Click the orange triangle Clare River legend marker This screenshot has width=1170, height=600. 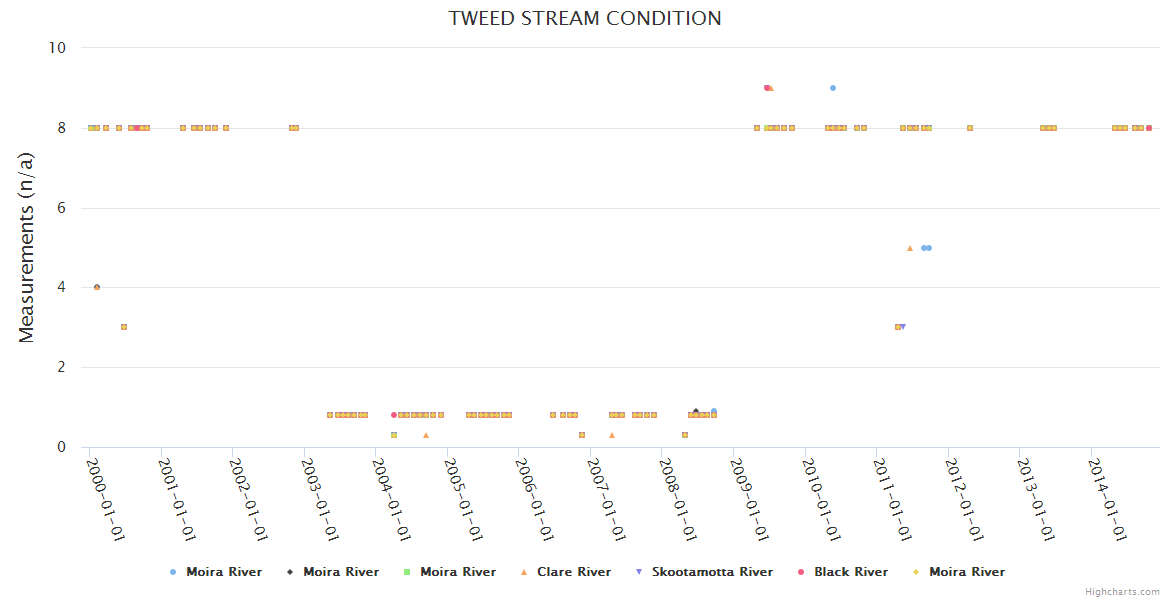pos(524,572)
